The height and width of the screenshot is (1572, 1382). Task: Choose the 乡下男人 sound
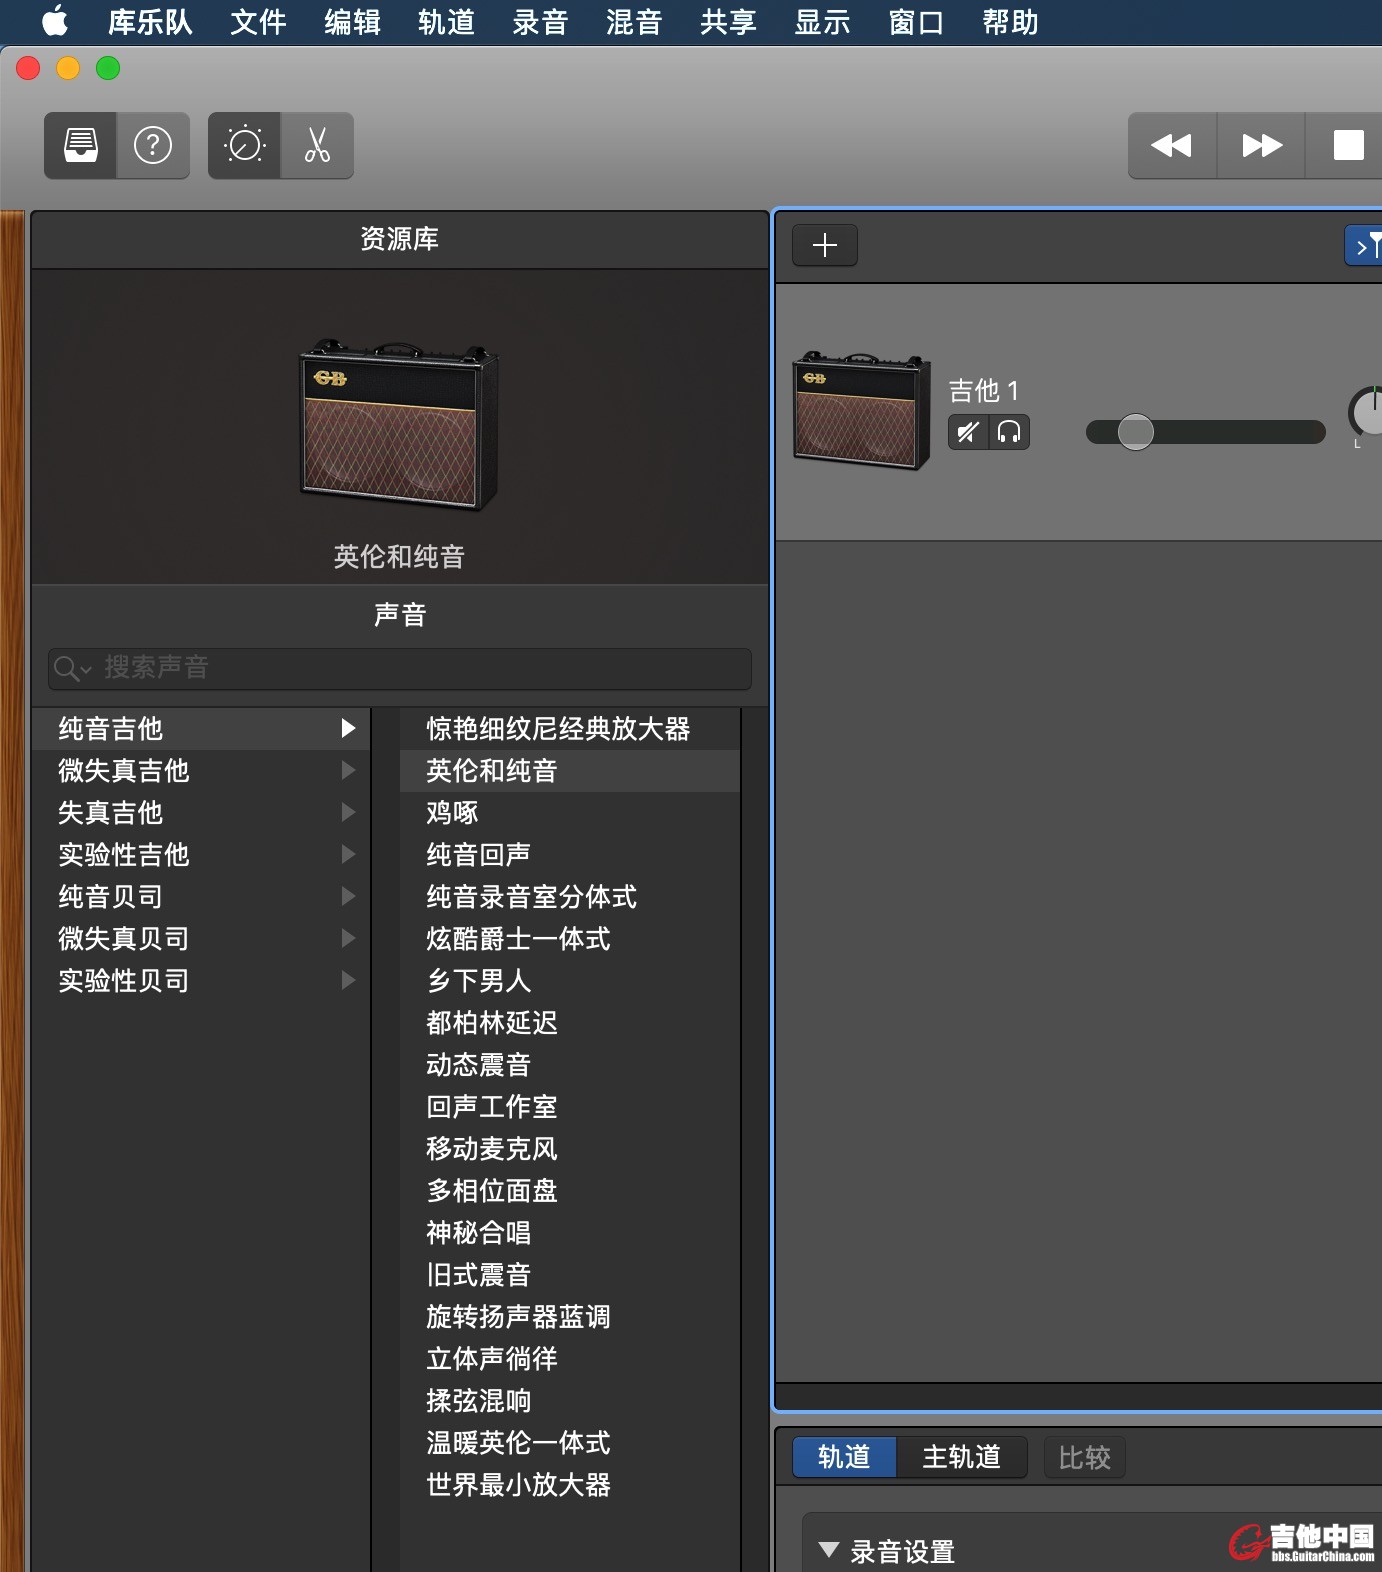[570, 980]
